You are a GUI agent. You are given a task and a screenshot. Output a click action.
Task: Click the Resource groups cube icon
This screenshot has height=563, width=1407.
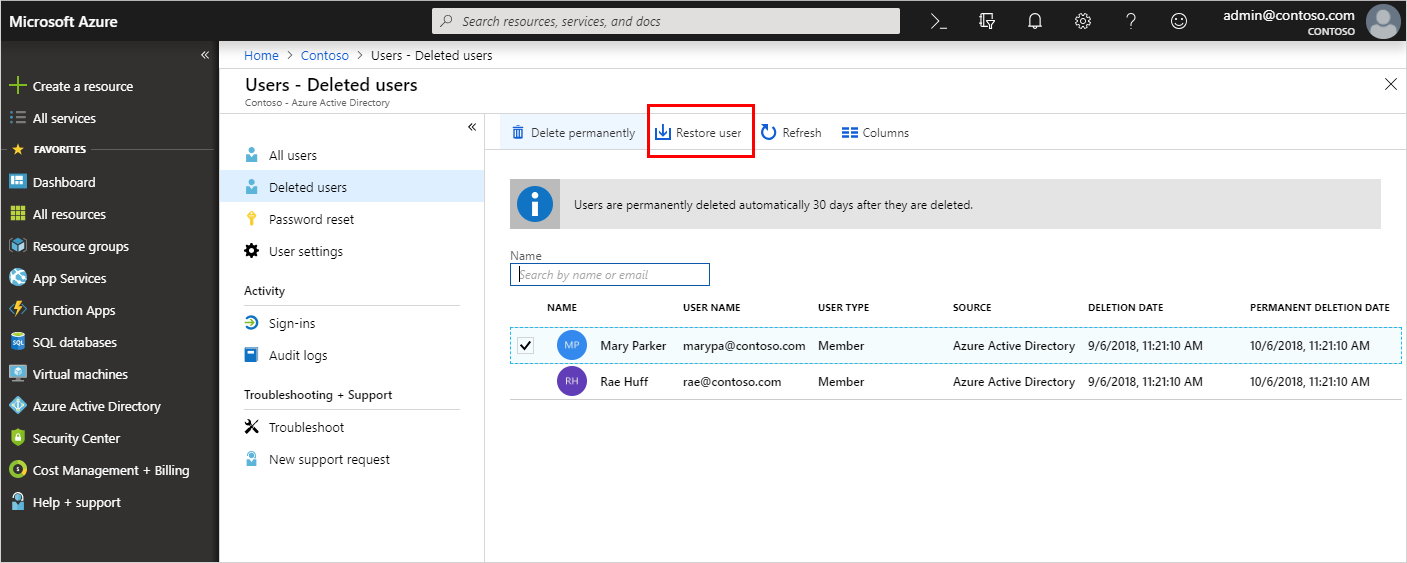[x=17, y=246]
